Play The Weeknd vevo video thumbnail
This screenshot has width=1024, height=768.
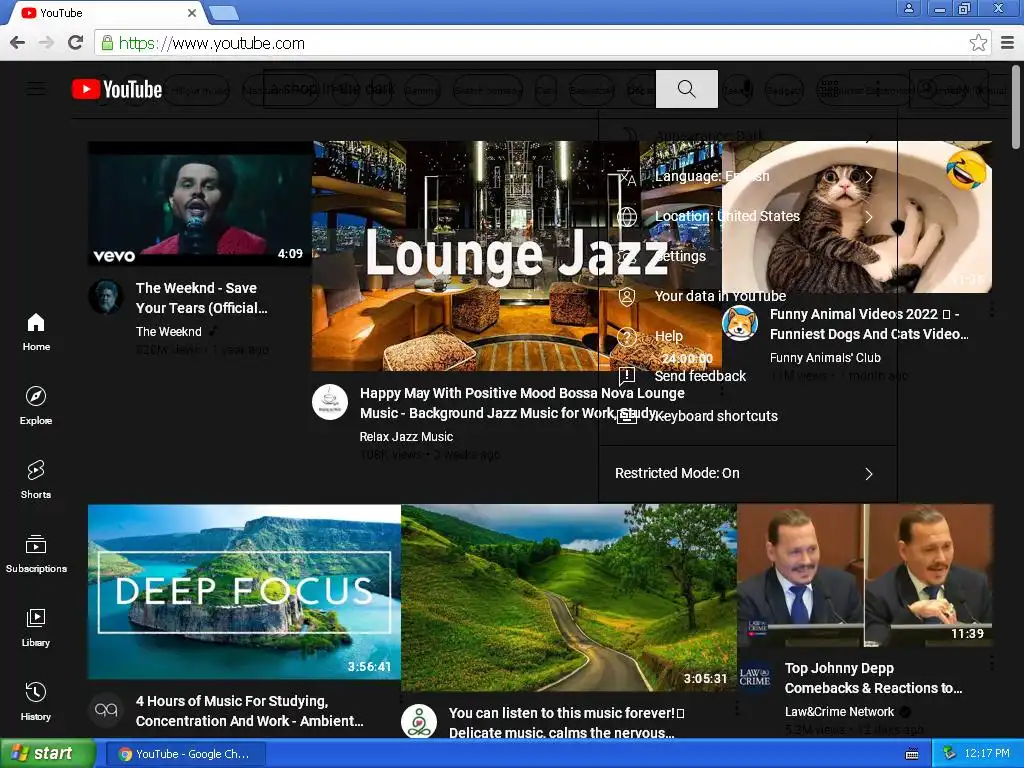coord(199,203)
